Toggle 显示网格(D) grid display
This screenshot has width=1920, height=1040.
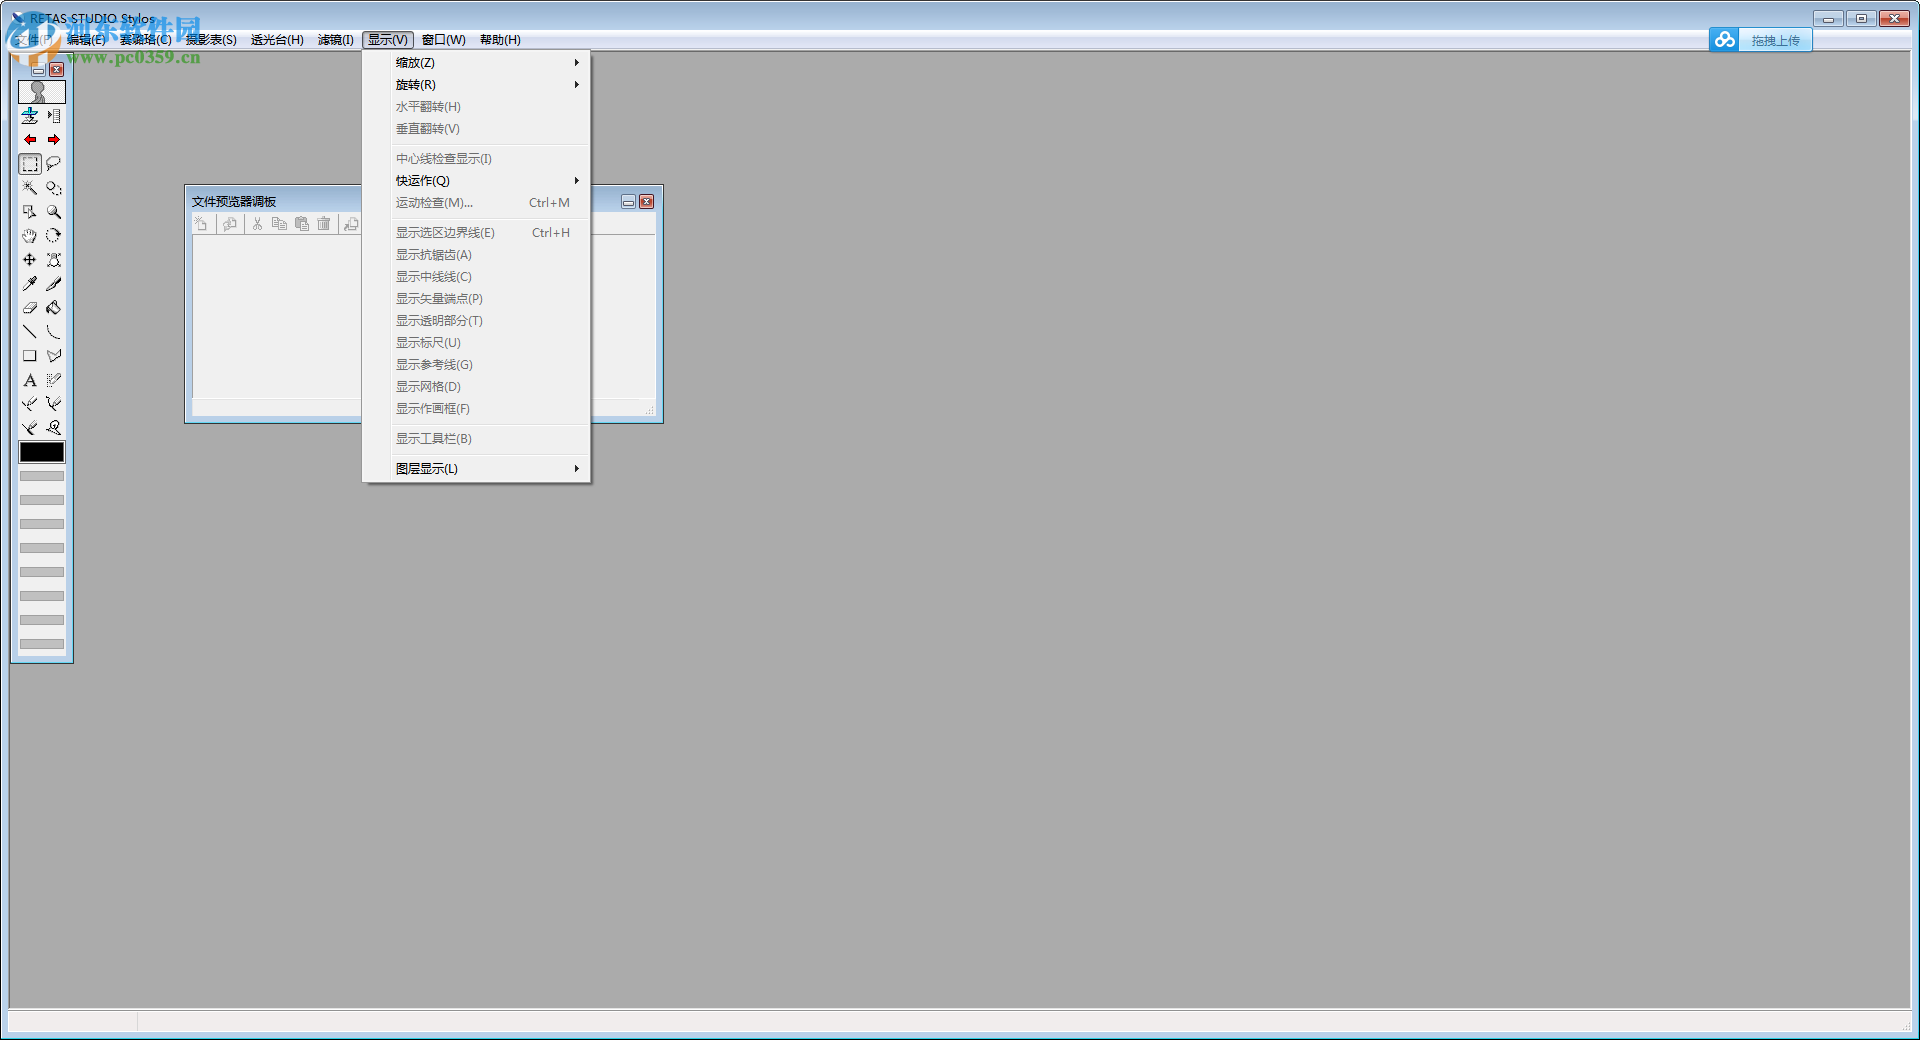pos(477,387)
